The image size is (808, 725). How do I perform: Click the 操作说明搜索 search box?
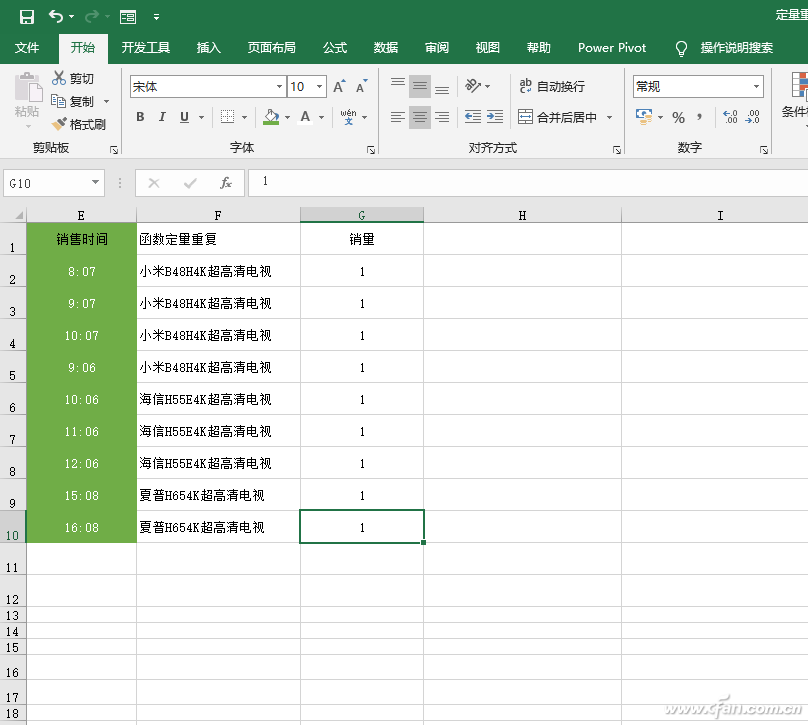click(736, 48)
